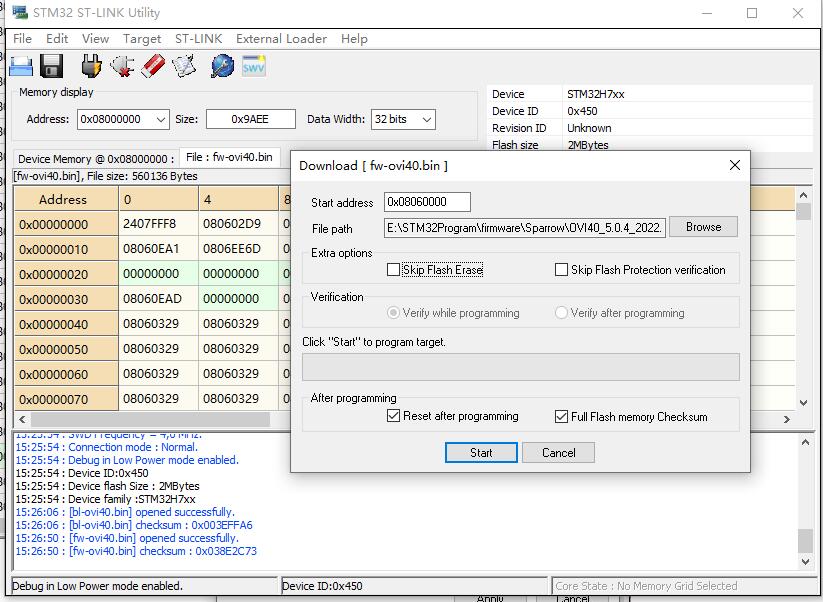Switch to Device Memory @ 0x08000000 tab
This screenshot has width=823, height=602.
tap(96, 159)
